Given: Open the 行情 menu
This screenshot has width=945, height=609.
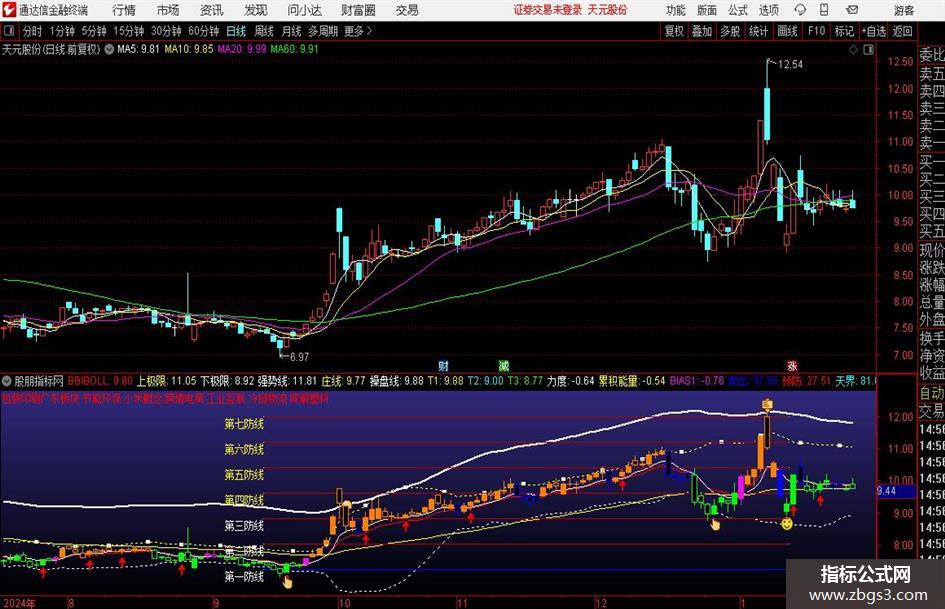Looking at the screenshot, I should 124,10.
